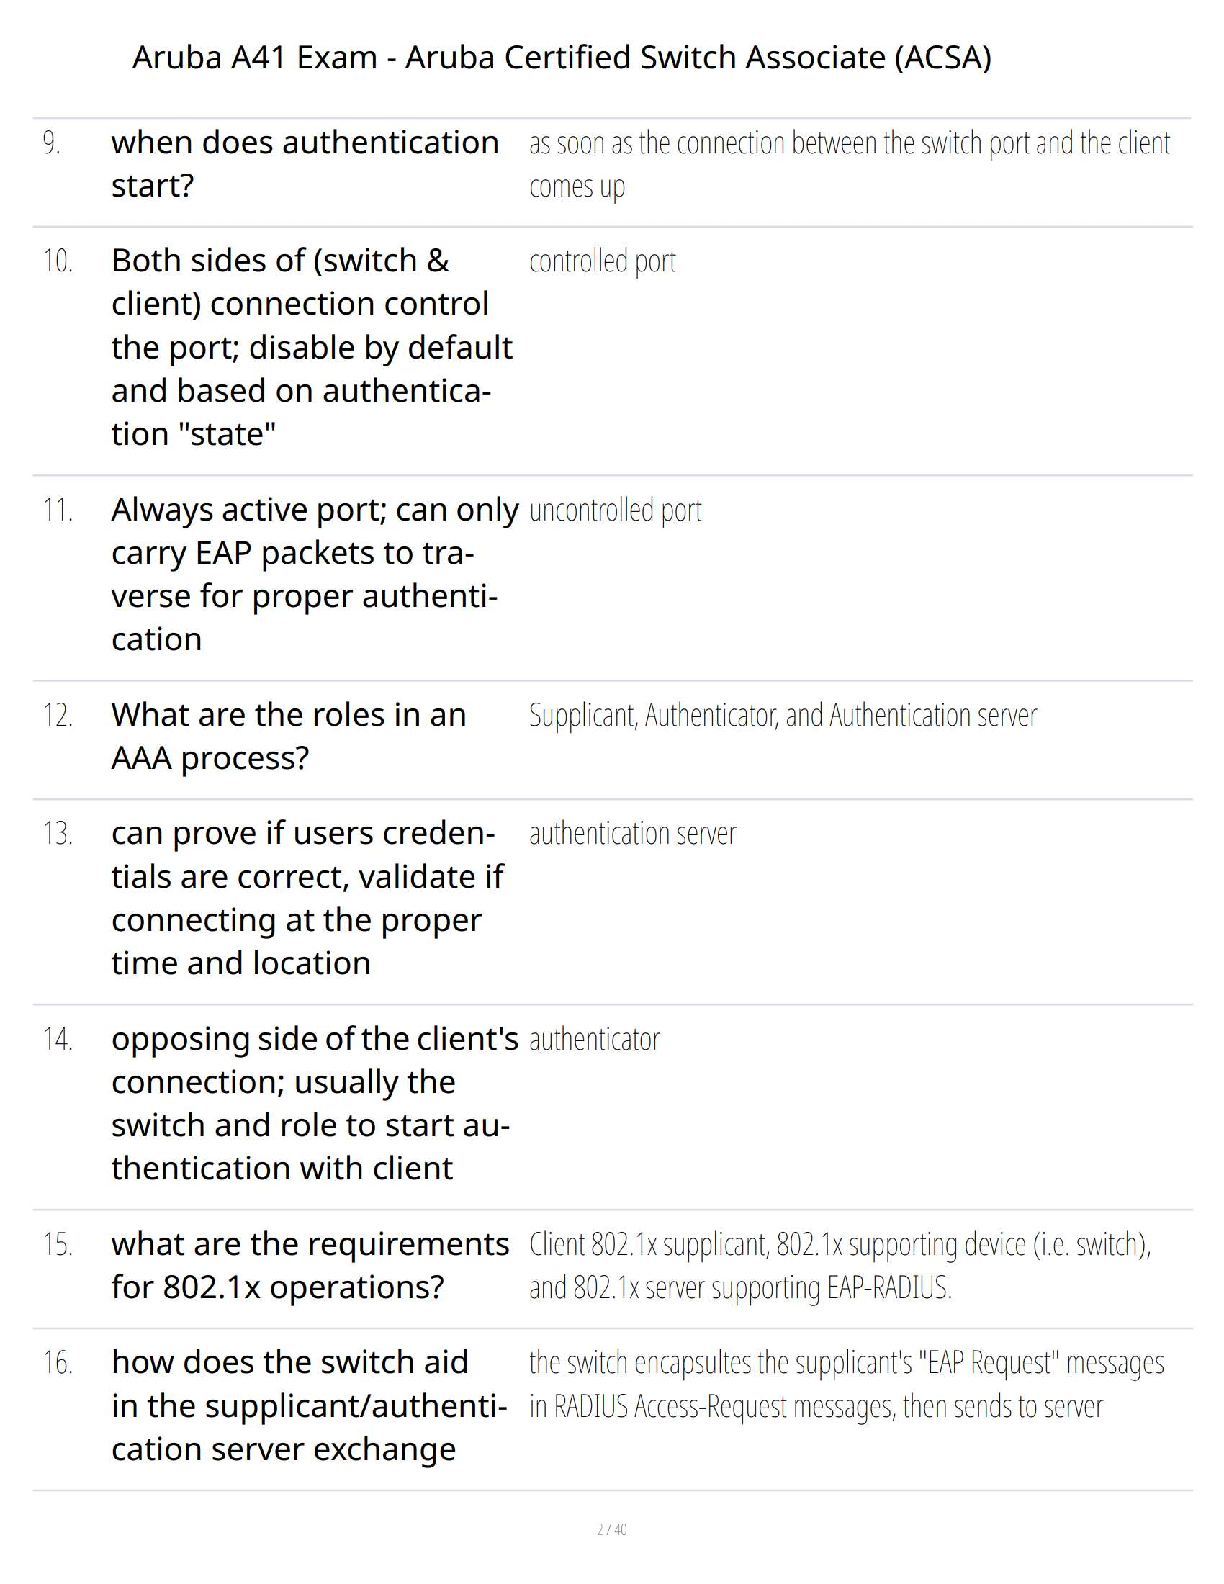Select the Client 802.1x supplicant answer text

coord(840,1266)
